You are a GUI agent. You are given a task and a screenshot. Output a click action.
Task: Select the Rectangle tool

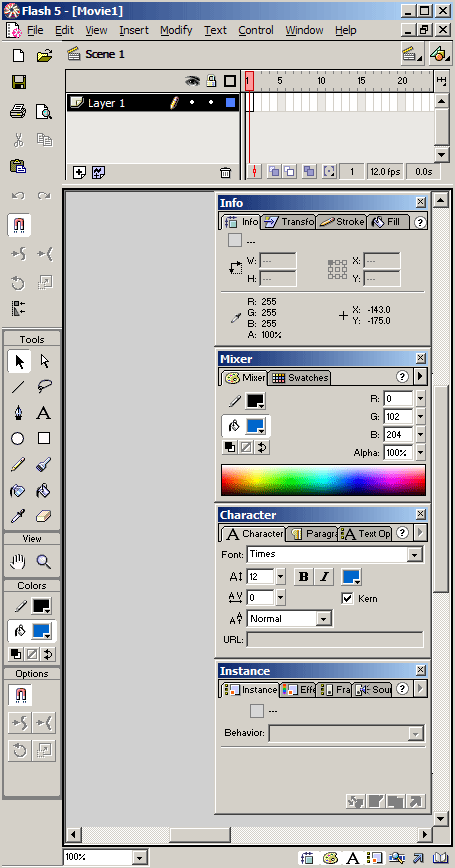pos(44,439)
